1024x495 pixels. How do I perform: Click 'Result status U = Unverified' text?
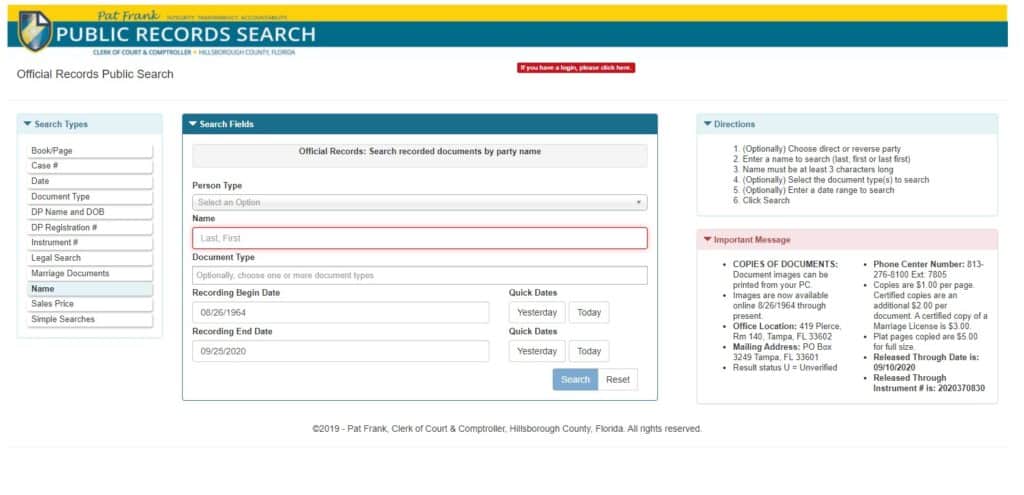point(785,368)
